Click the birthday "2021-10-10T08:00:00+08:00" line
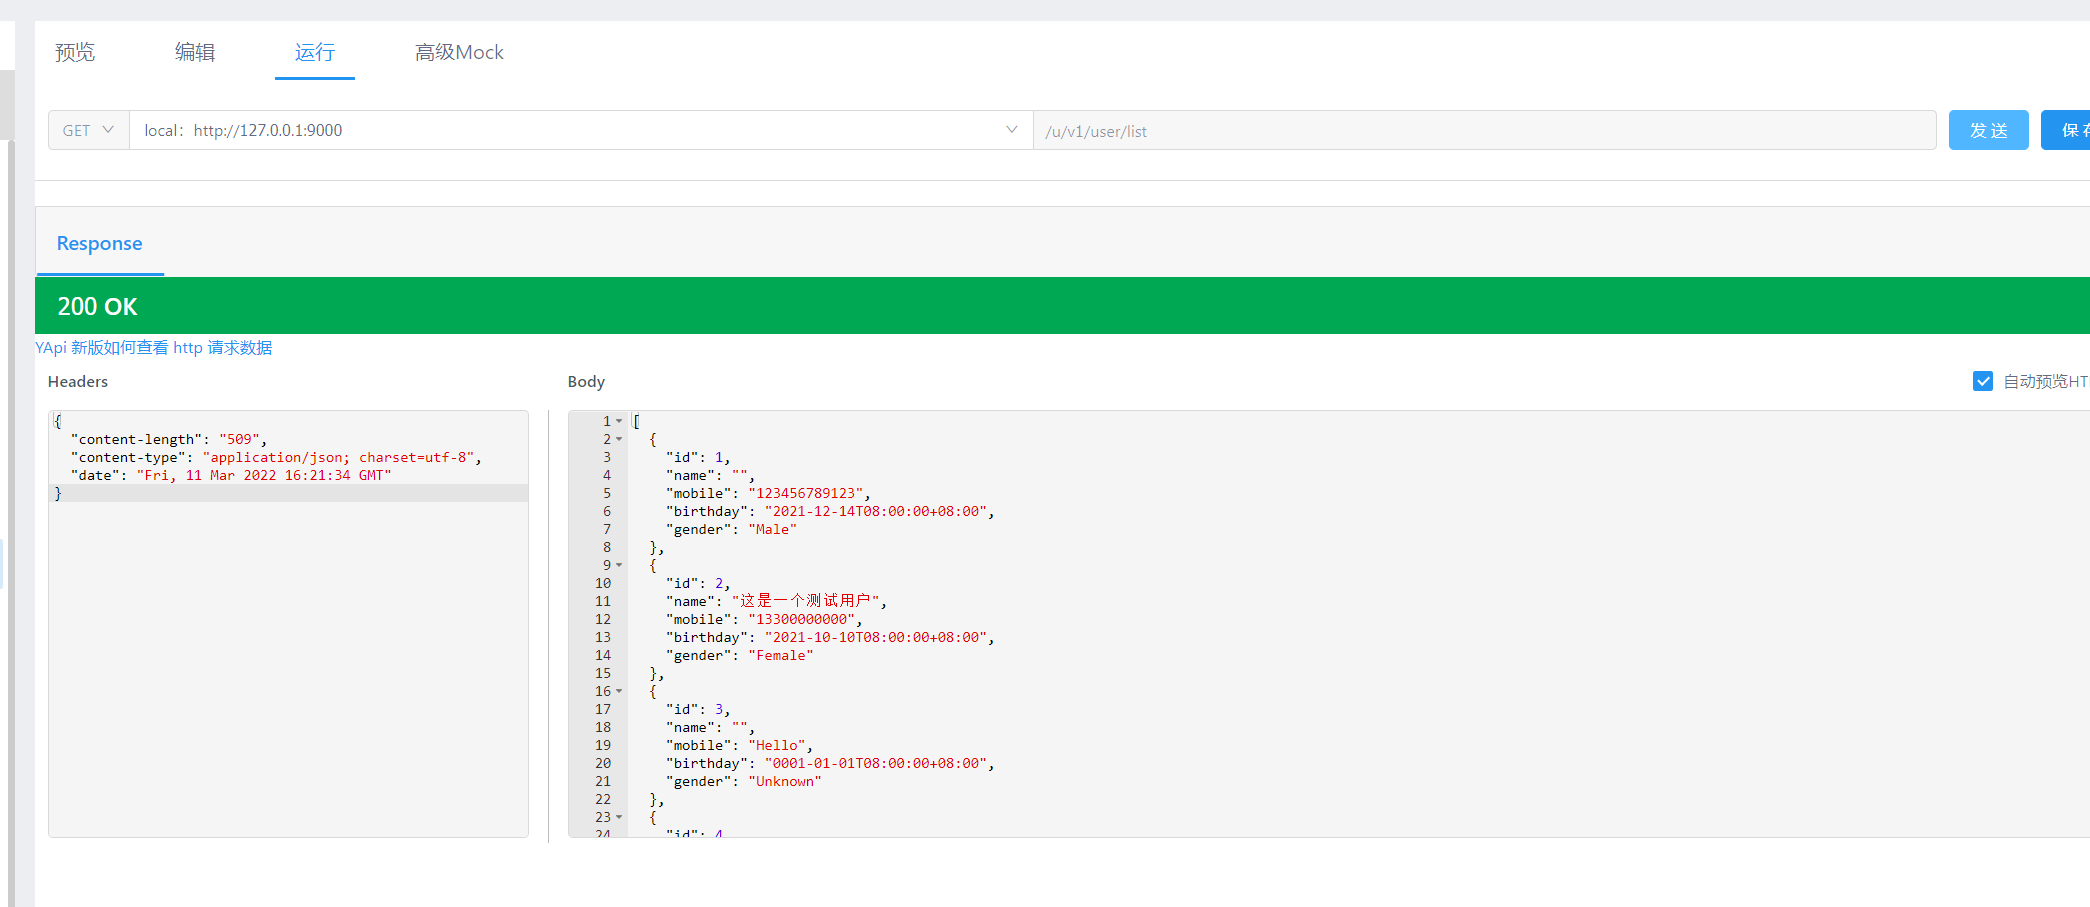 tap(830, 637)
